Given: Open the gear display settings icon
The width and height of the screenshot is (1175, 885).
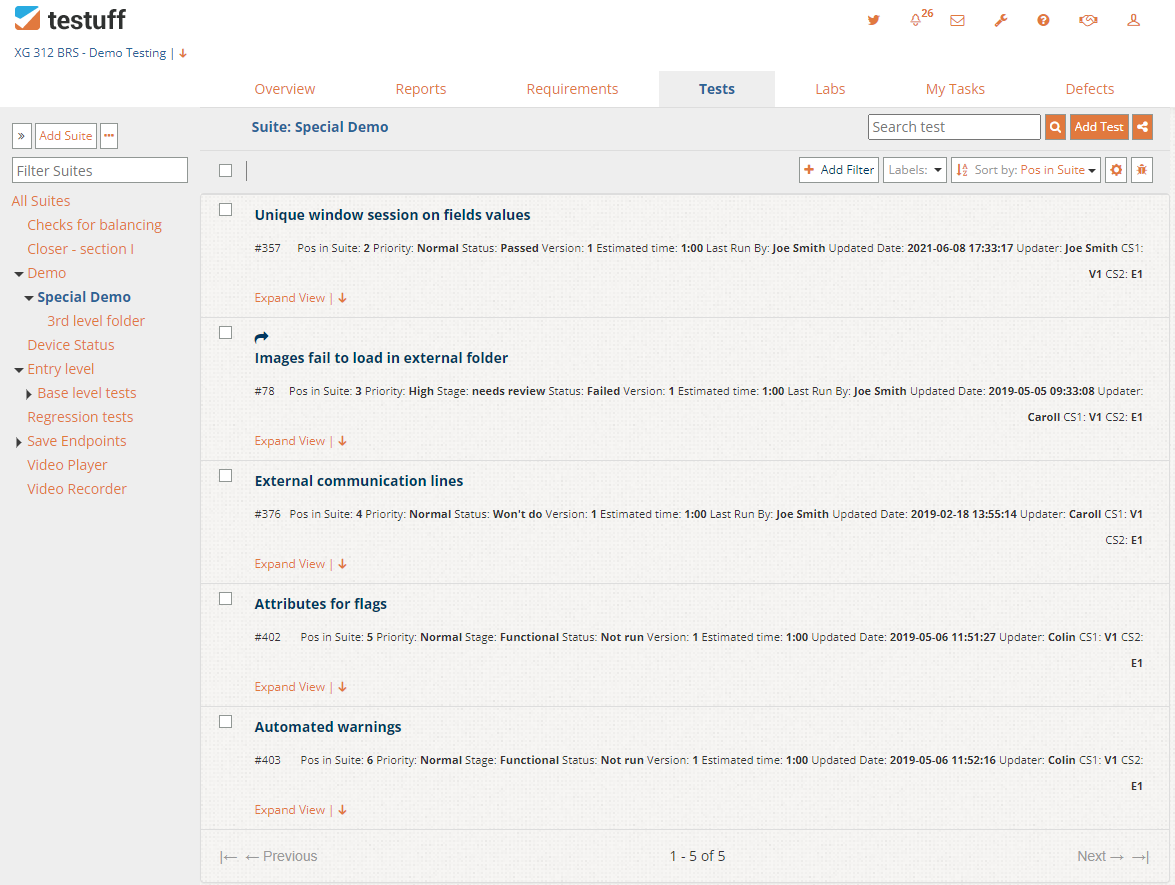Looking at the screenshot, I should coord(1116,170).
